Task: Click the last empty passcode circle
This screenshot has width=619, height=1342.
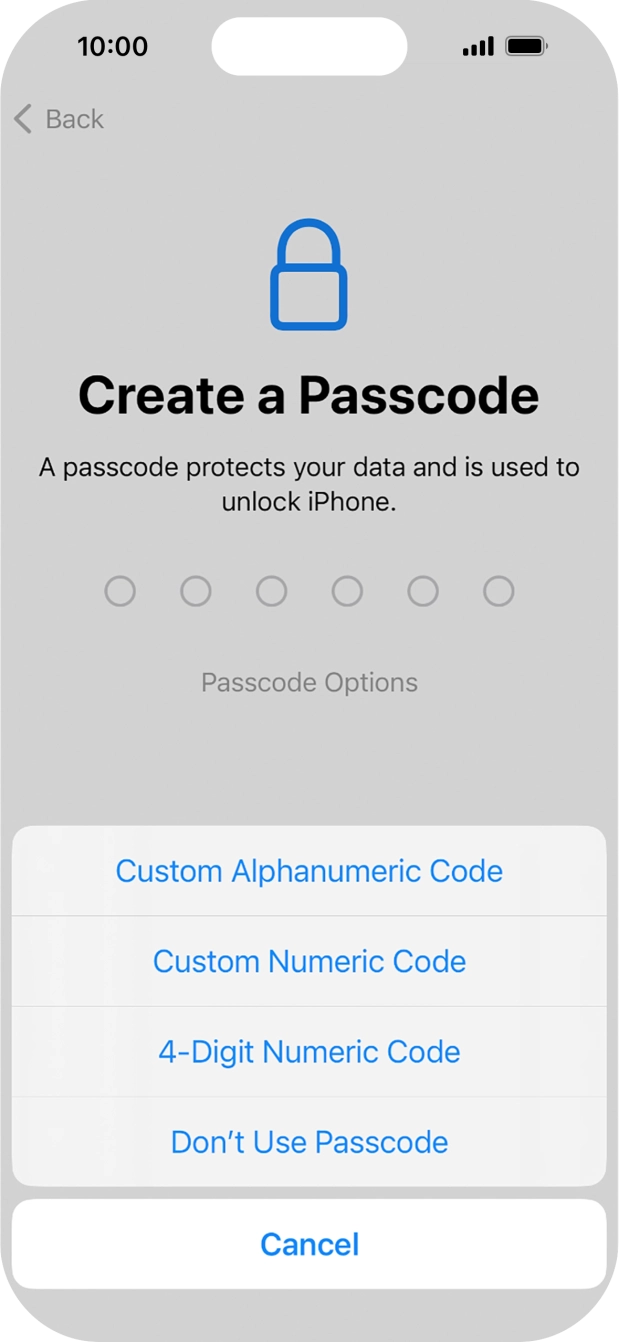Action: [x=499, y=591]
